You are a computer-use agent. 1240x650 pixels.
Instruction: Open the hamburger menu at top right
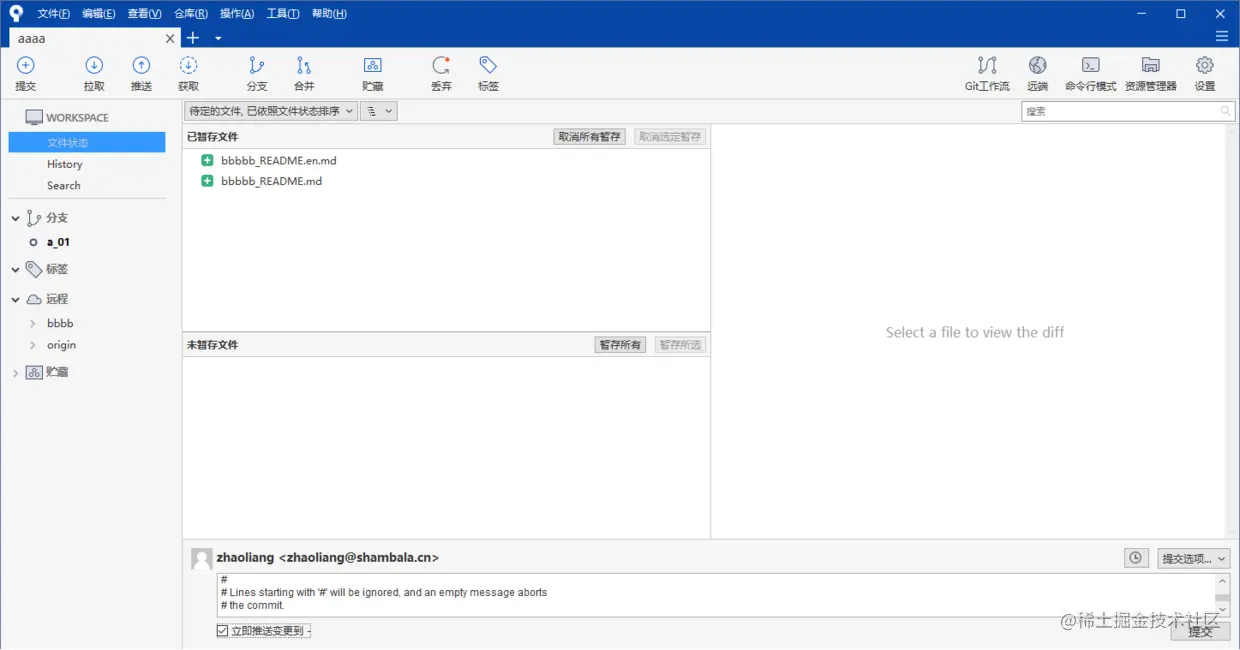click(x=1221, y=37)
